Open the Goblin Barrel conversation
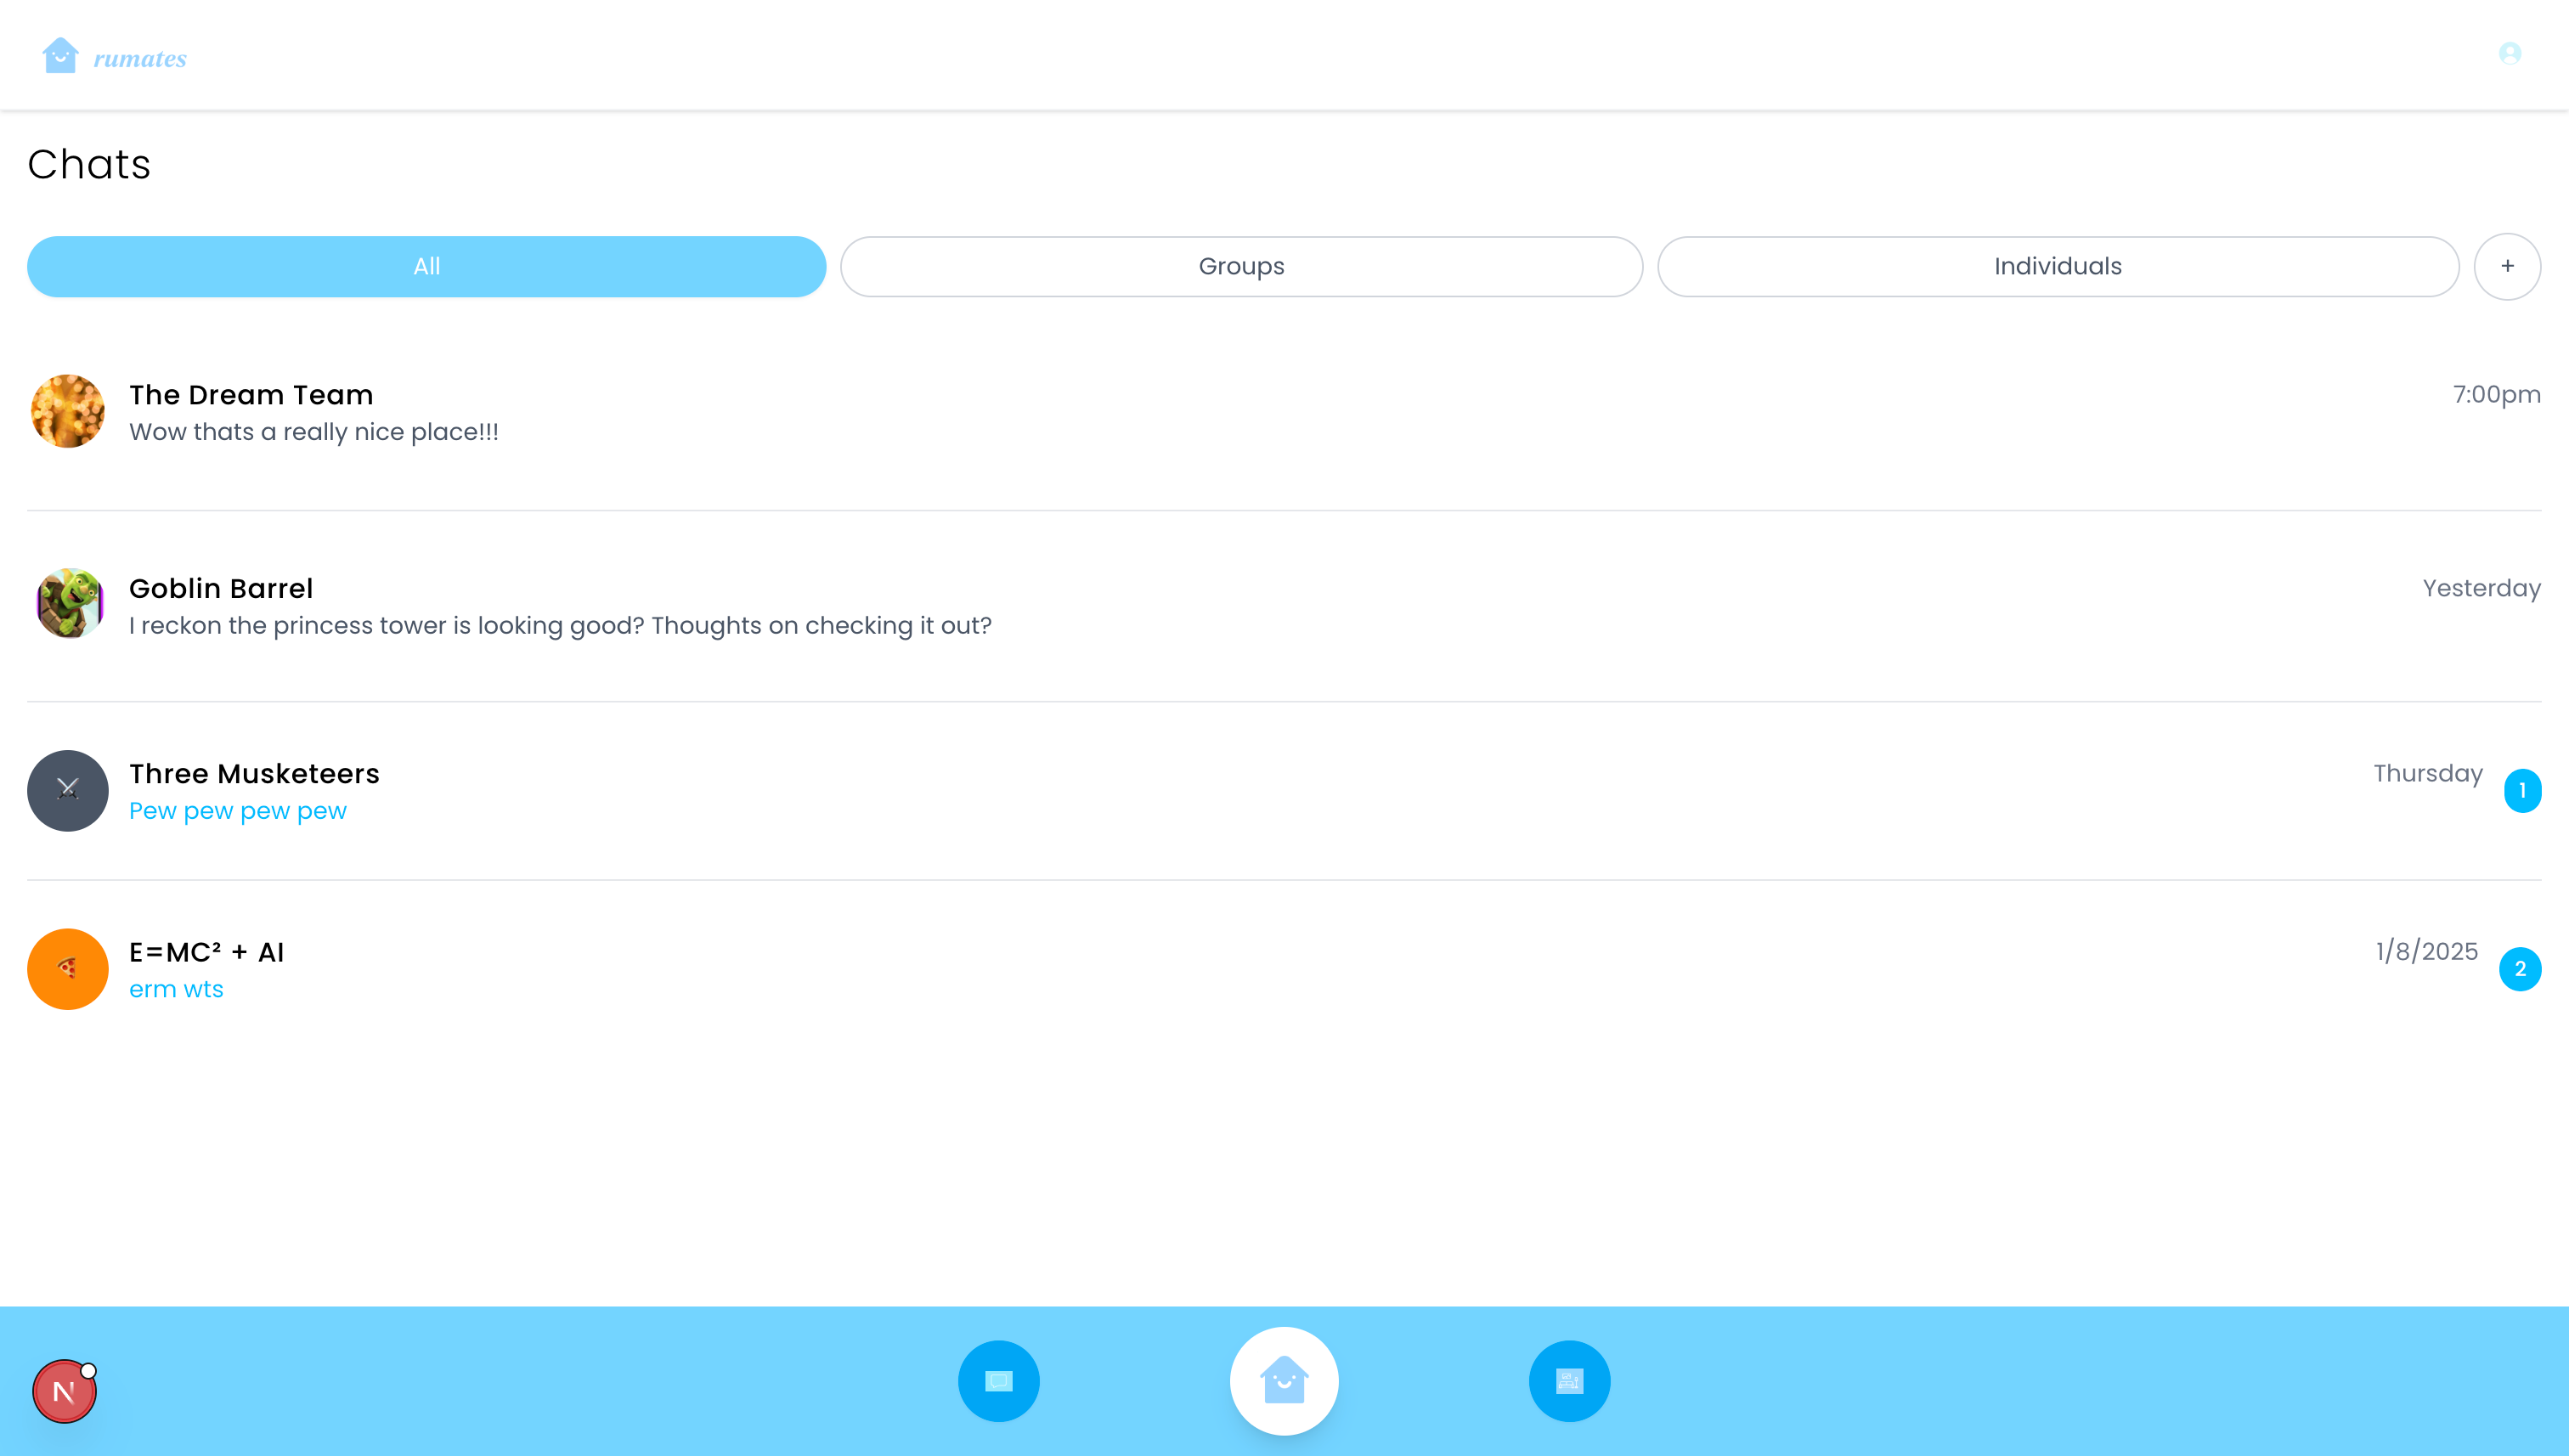This screenshot has height=1456, width=2569. click(x=221, y=588)
